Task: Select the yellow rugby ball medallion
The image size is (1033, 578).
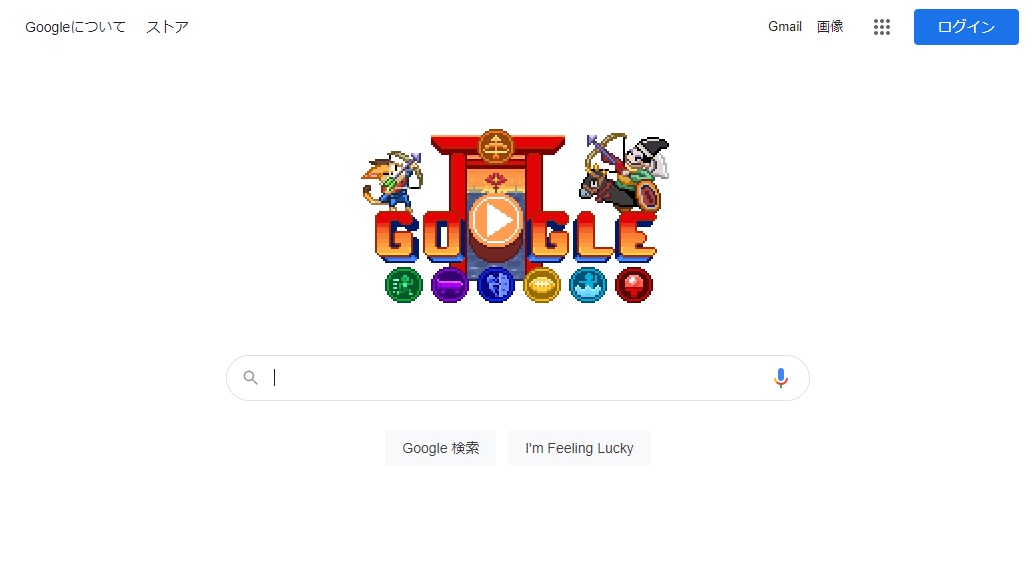Action: click(x=542, y=285)
